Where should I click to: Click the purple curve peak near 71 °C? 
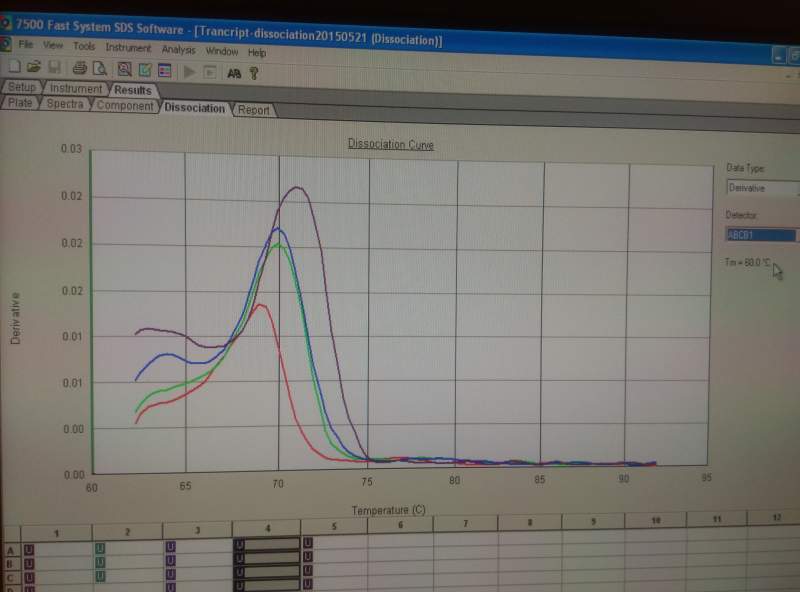pyautogui.click(x=297, y=188)
